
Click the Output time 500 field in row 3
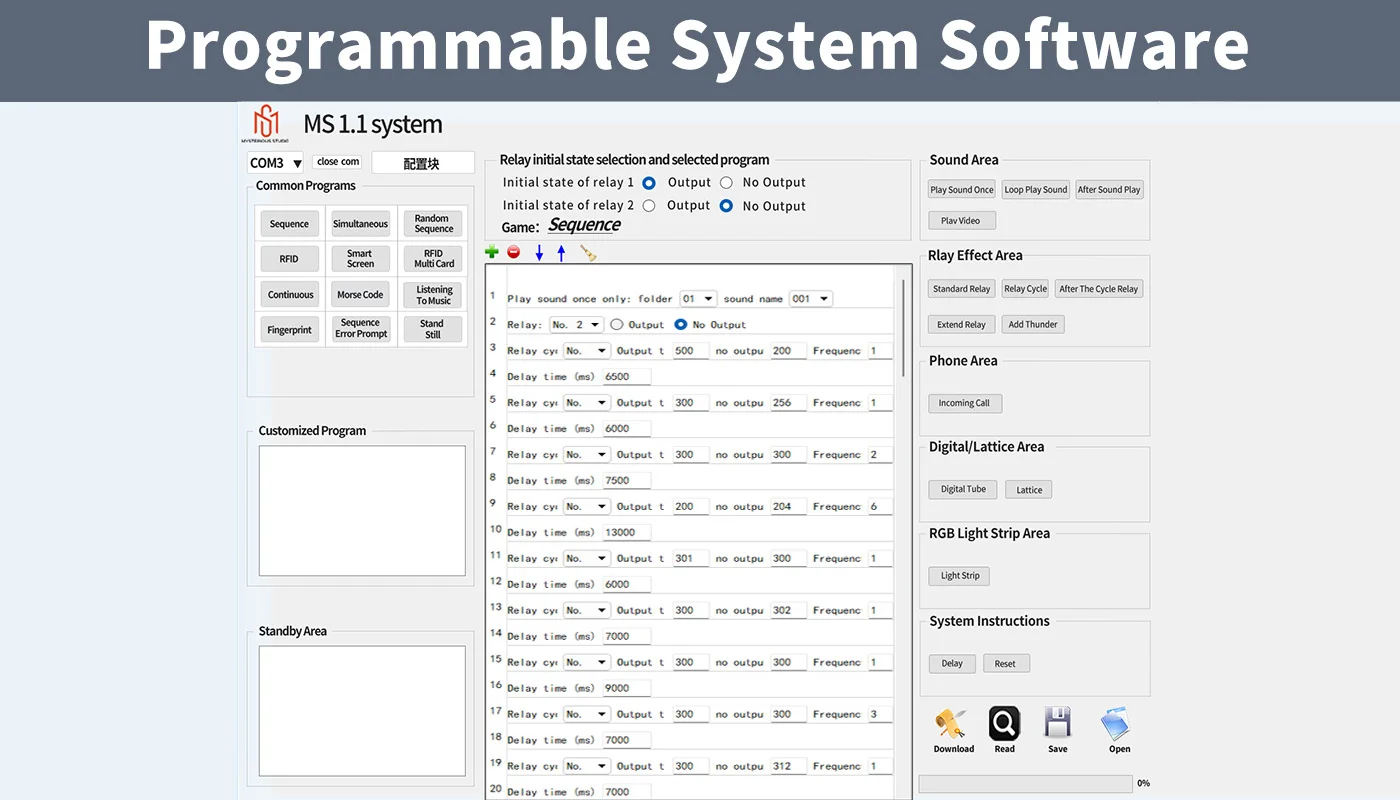coord(690,351)
